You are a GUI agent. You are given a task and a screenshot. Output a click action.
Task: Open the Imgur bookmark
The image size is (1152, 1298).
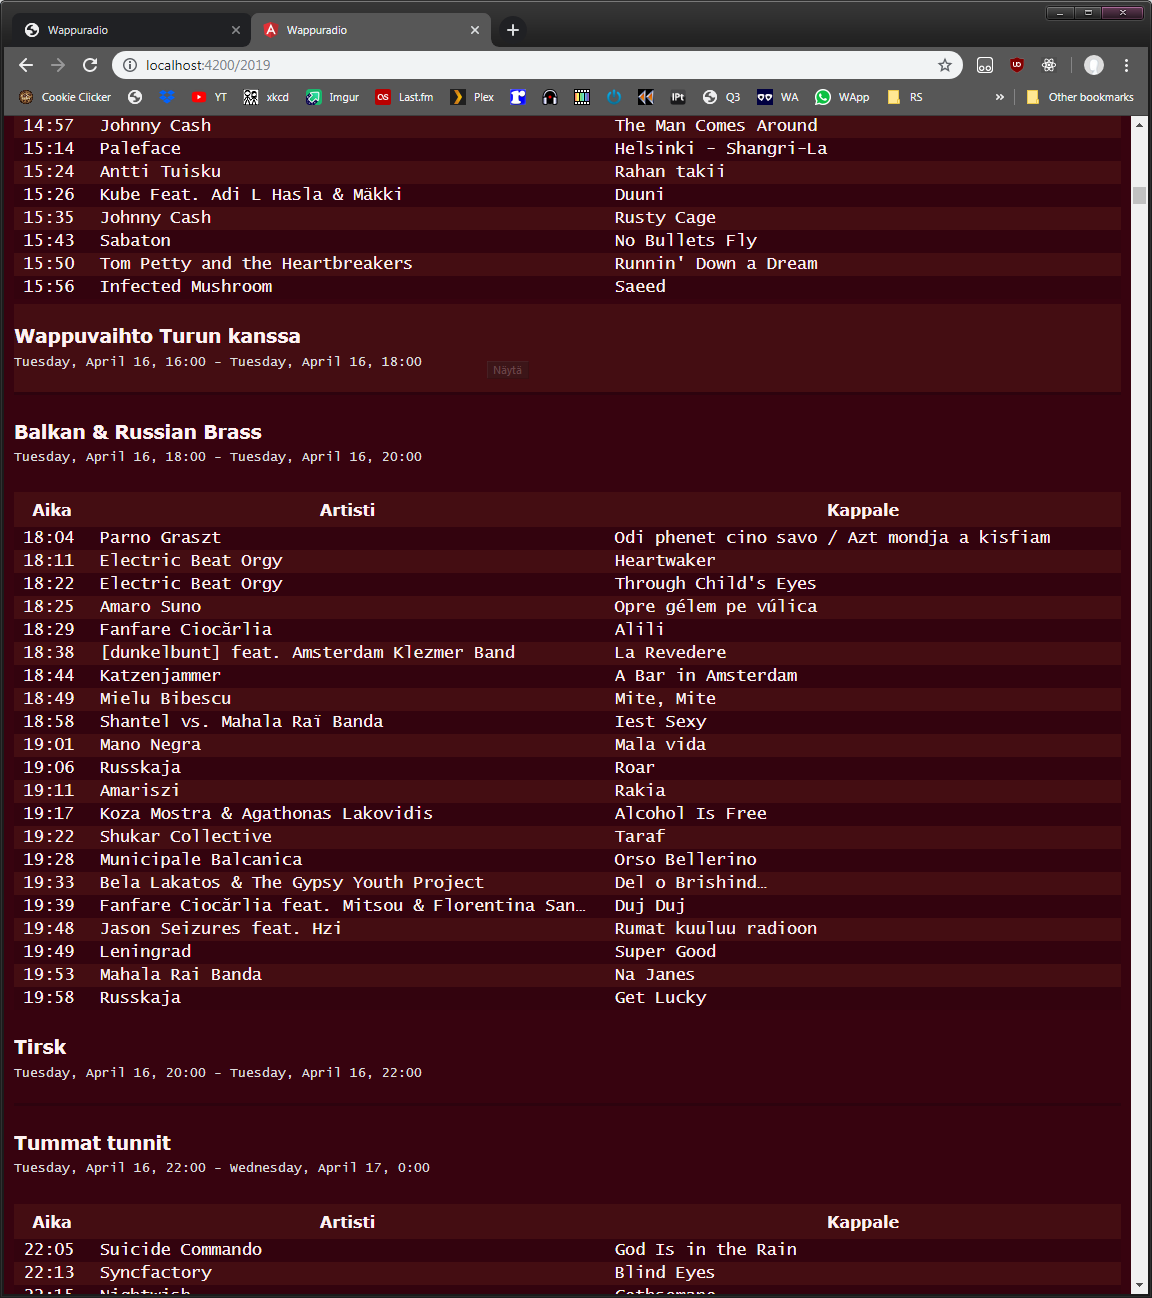(333, 97)
